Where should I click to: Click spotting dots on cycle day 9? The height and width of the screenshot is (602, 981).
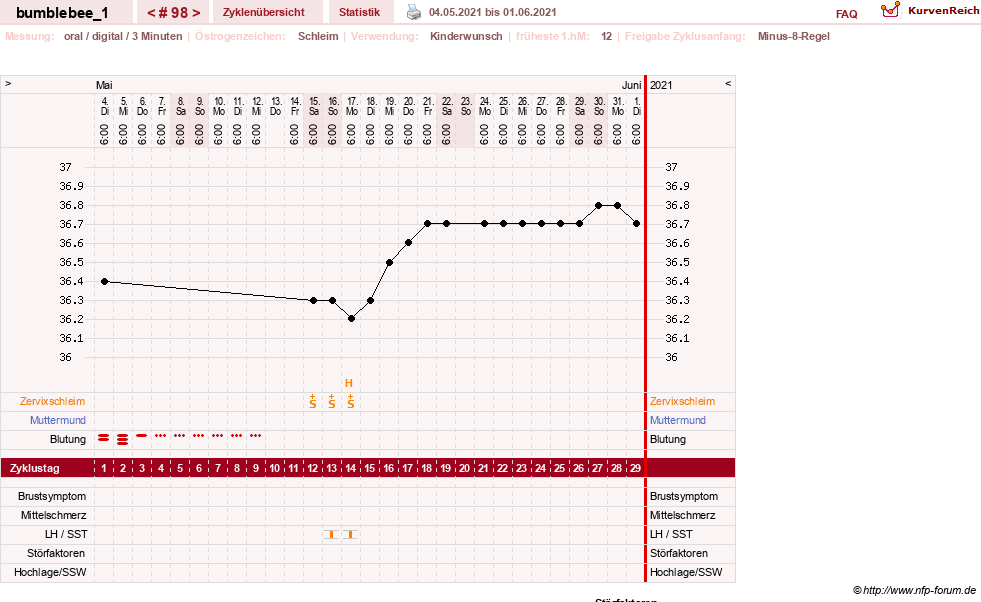[255, 435]
